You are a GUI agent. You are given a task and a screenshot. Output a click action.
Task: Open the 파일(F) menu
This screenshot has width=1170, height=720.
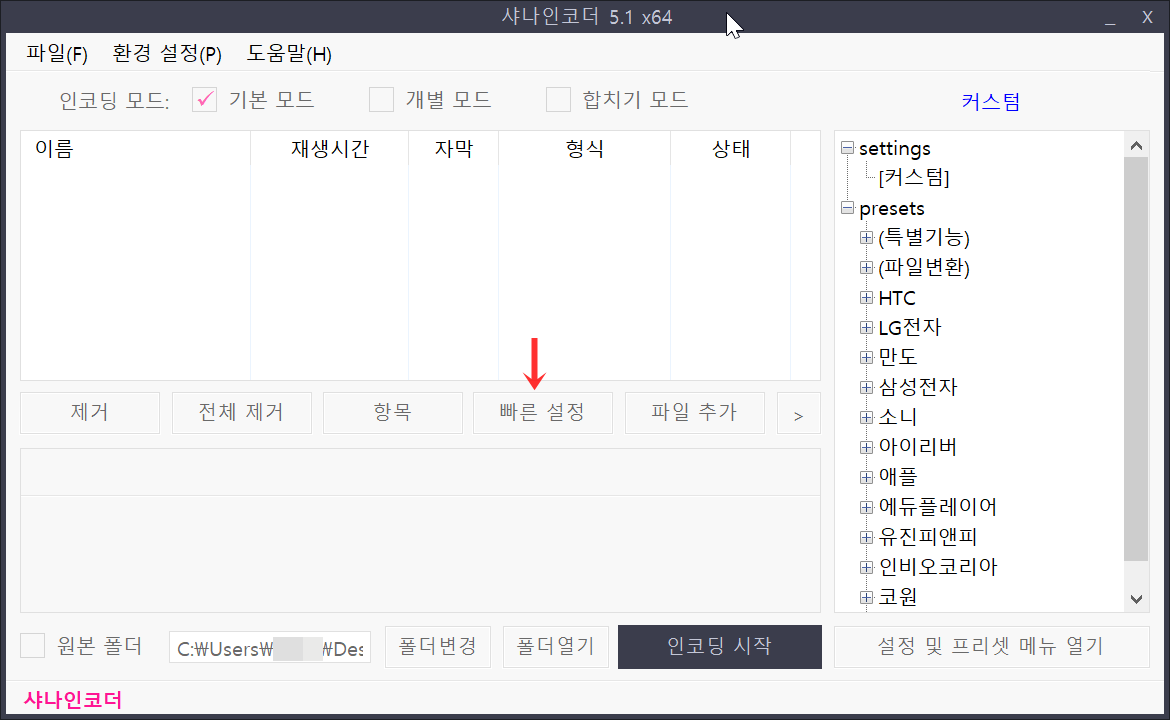point(57,54)
